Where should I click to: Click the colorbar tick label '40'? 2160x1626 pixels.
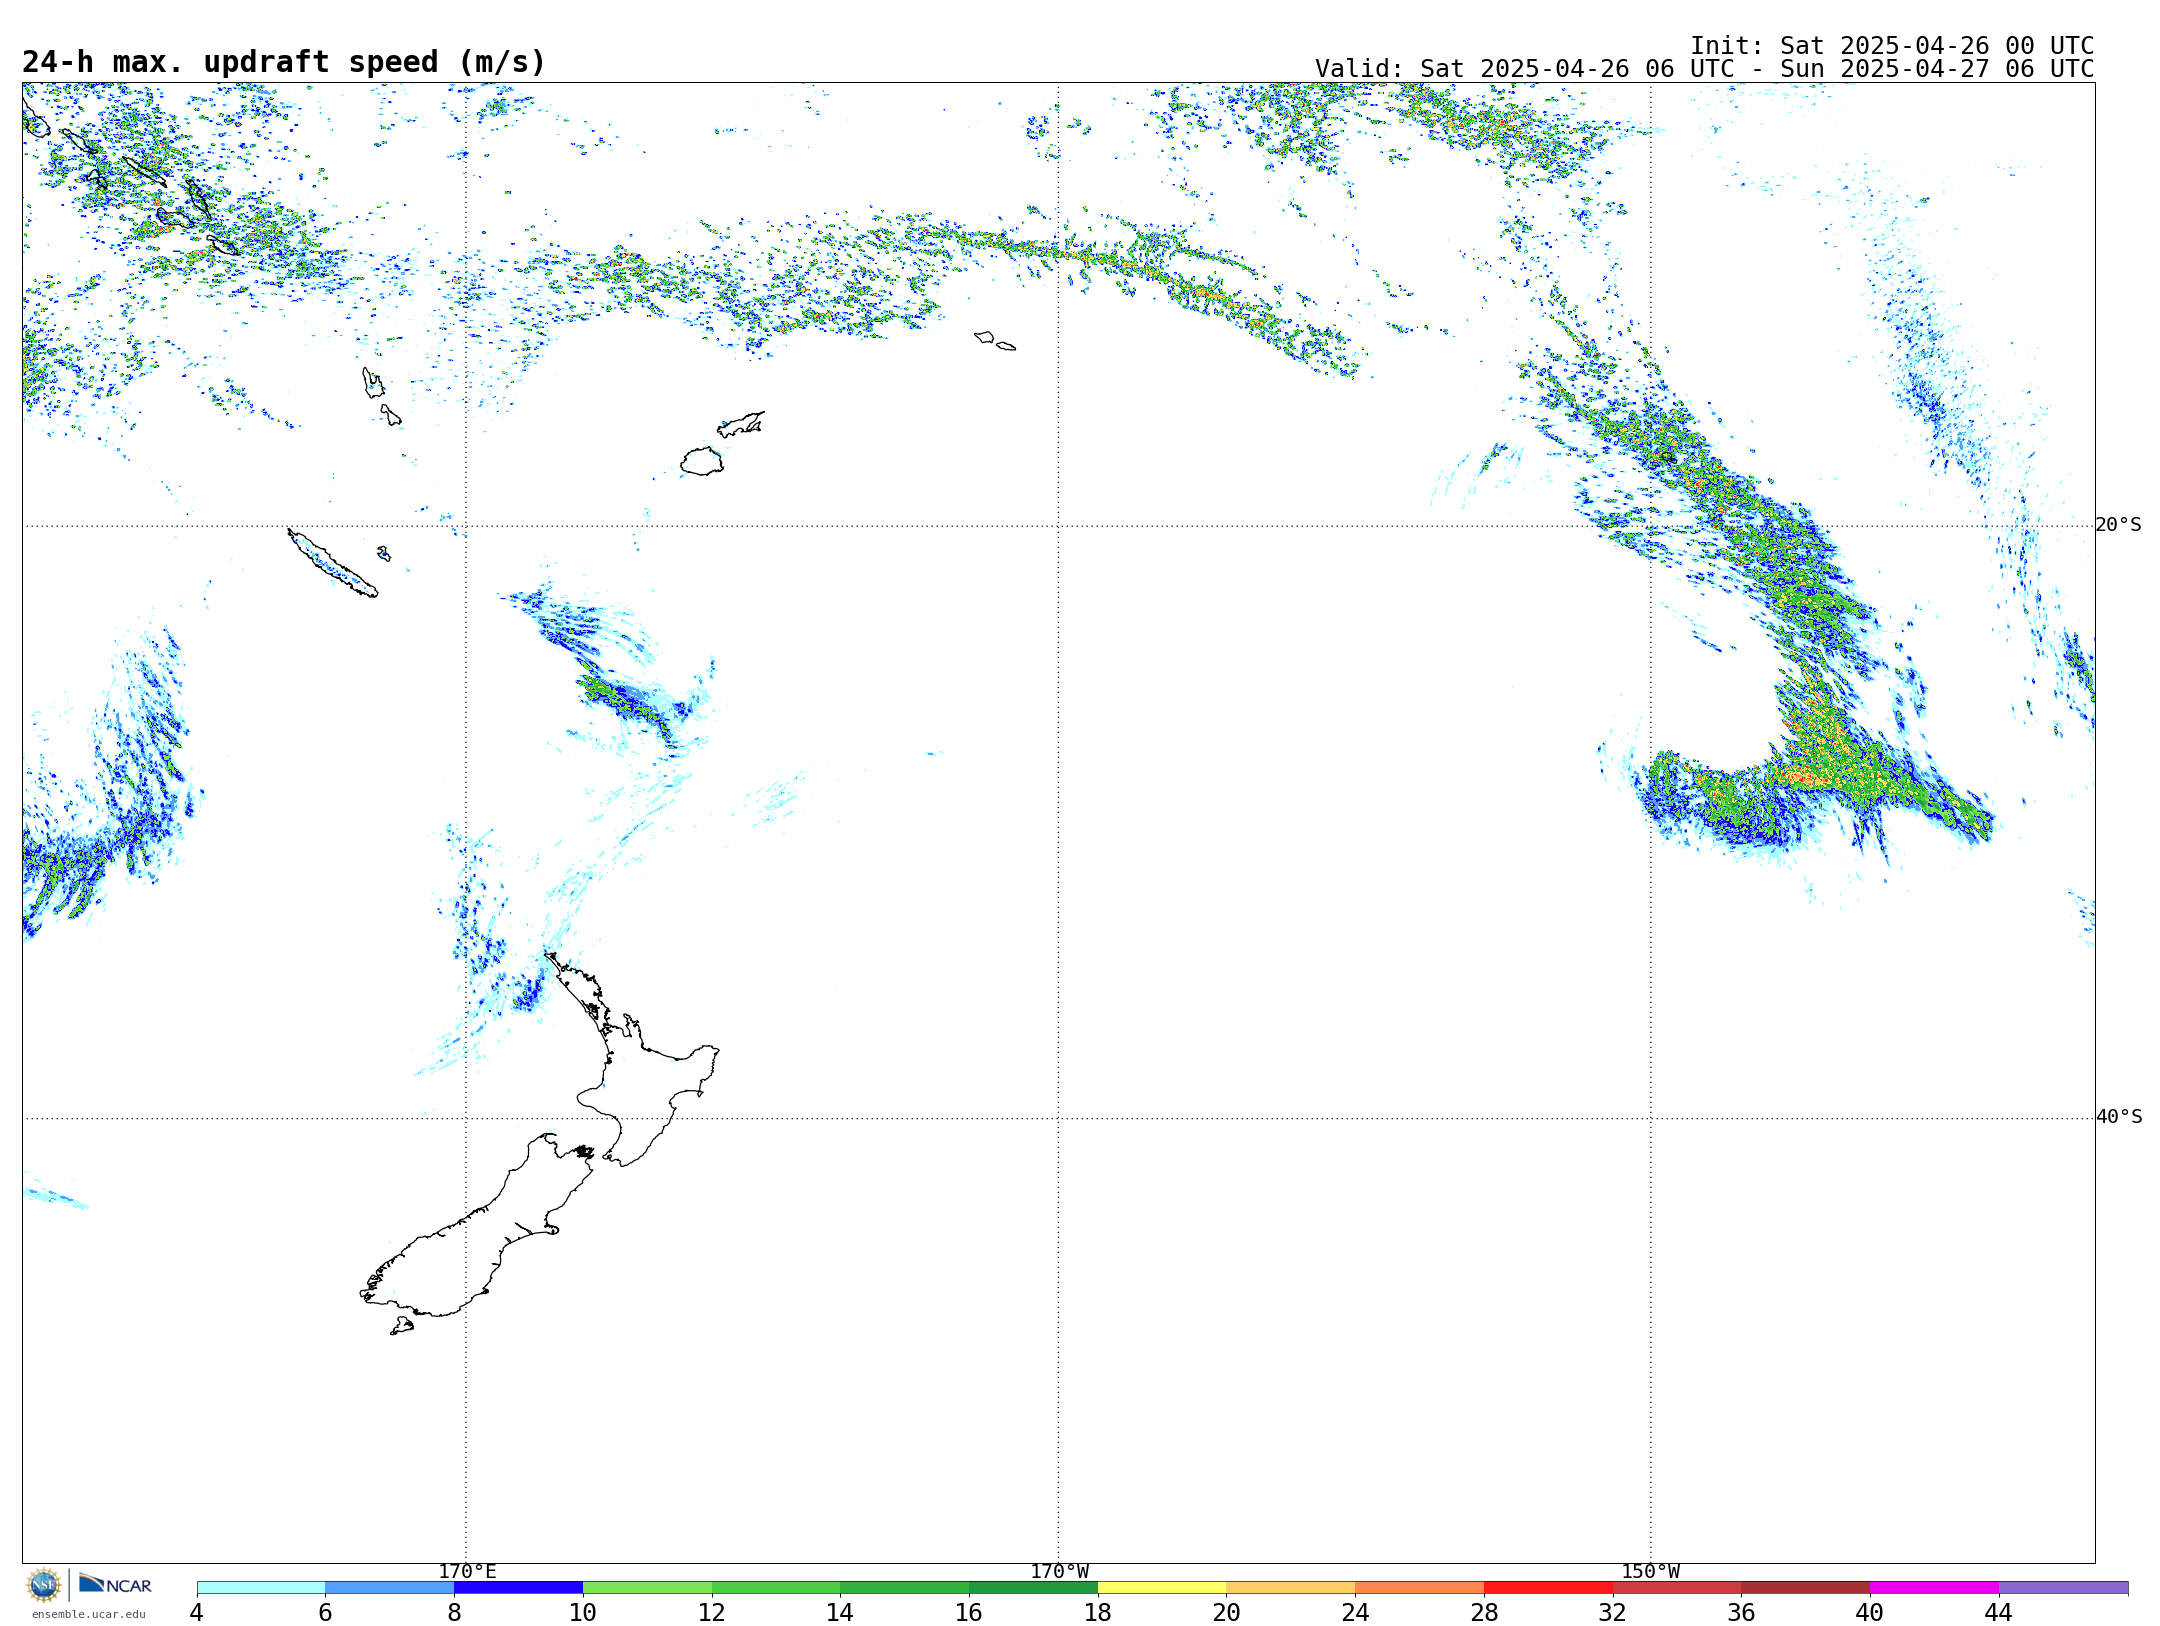coord(1870,1612)
